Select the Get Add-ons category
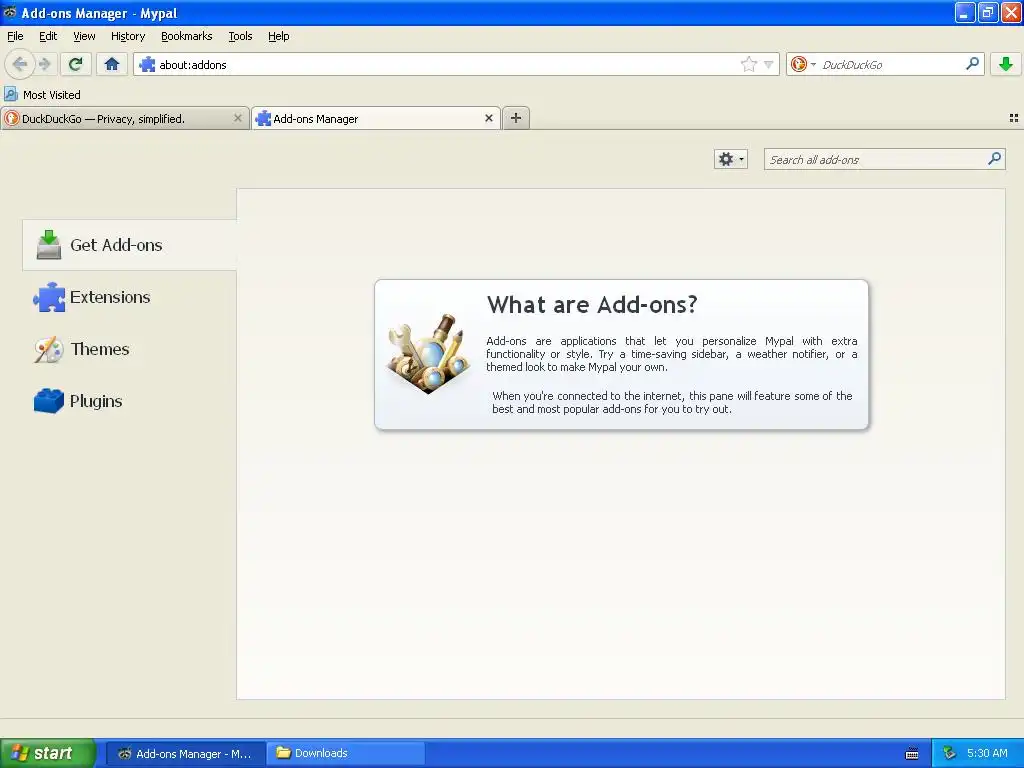Viewport: 1024px width, 768px height. 129,245
